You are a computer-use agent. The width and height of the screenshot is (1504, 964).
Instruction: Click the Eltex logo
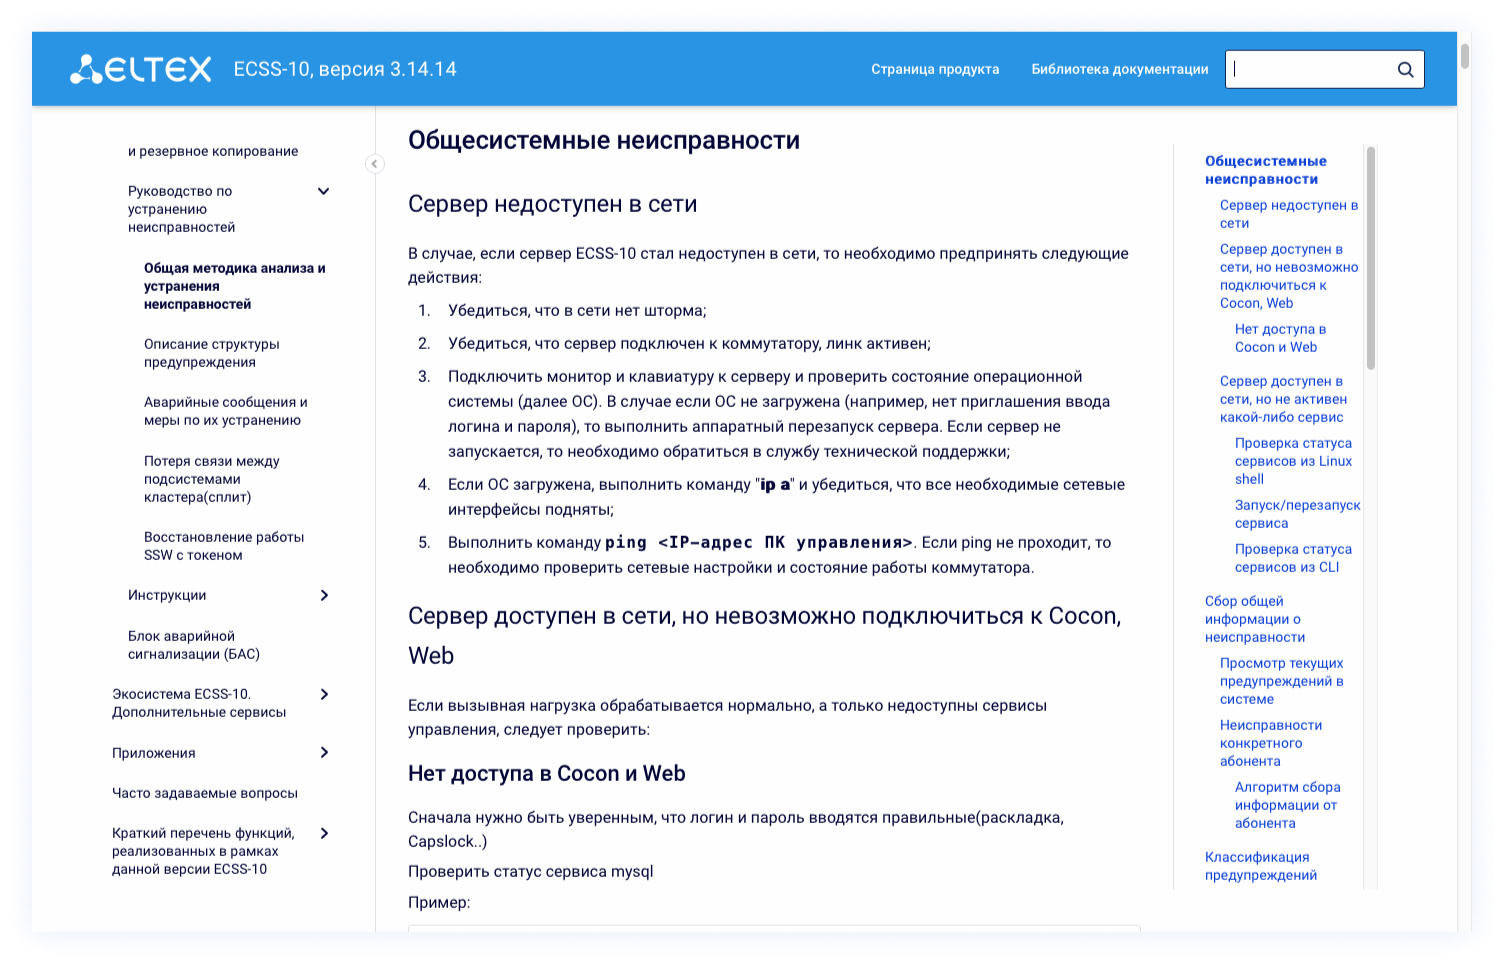[x=140, y=69]
